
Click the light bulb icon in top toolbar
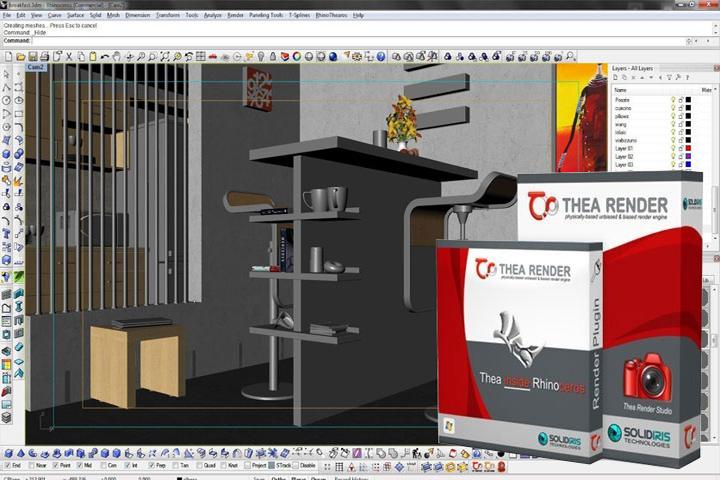pos(261,56)
